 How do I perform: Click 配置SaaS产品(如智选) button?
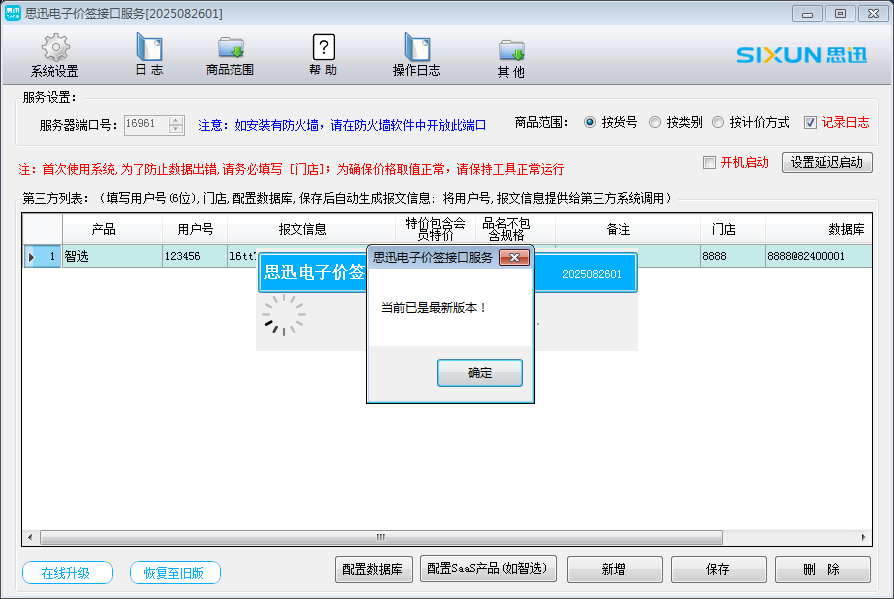488,569
